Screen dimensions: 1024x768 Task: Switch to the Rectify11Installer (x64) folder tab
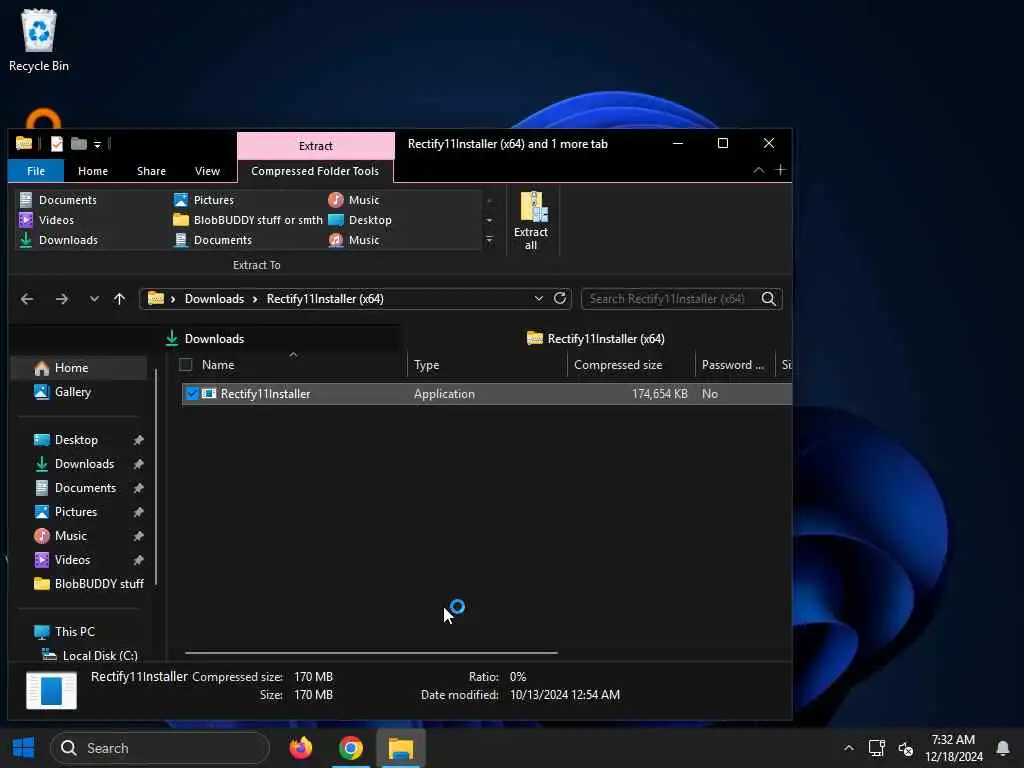596,338
